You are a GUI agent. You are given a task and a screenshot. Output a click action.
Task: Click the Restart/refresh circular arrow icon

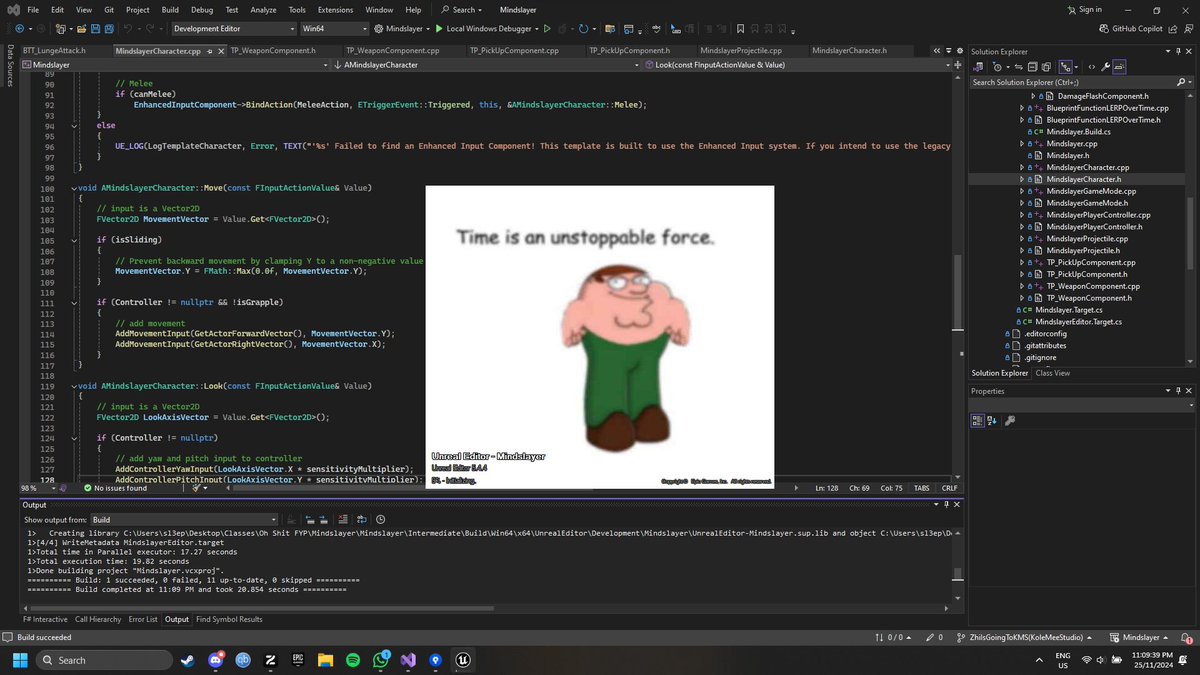(583, 29)
